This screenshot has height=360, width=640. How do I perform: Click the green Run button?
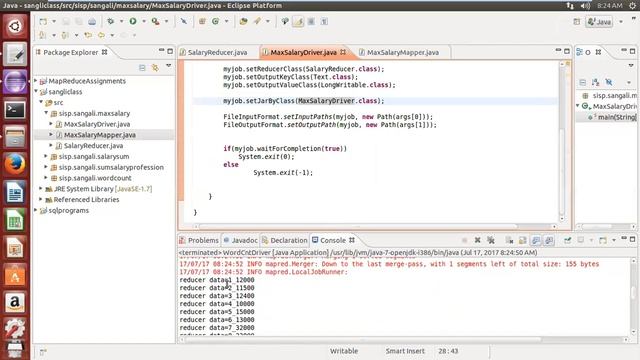pyautogui.click(x=133, y=21)
